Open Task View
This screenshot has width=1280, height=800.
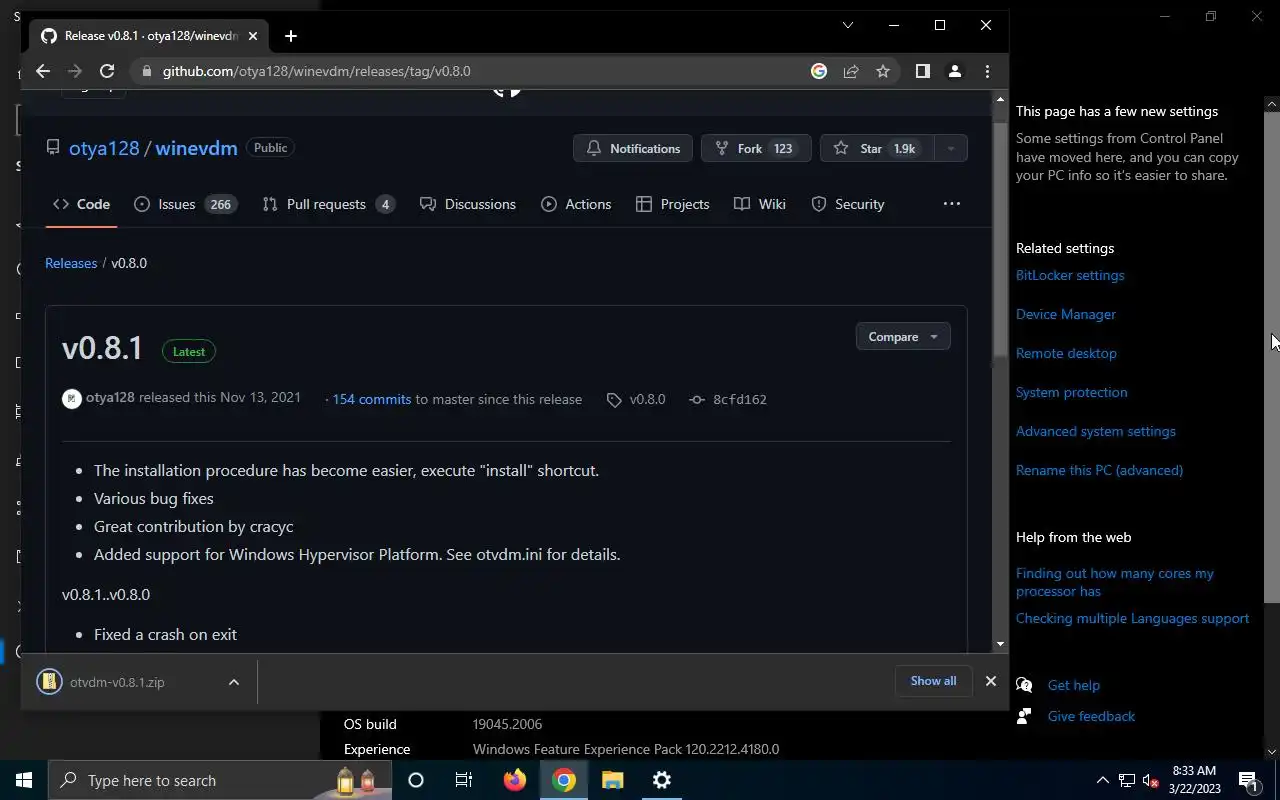coord(464,780)
